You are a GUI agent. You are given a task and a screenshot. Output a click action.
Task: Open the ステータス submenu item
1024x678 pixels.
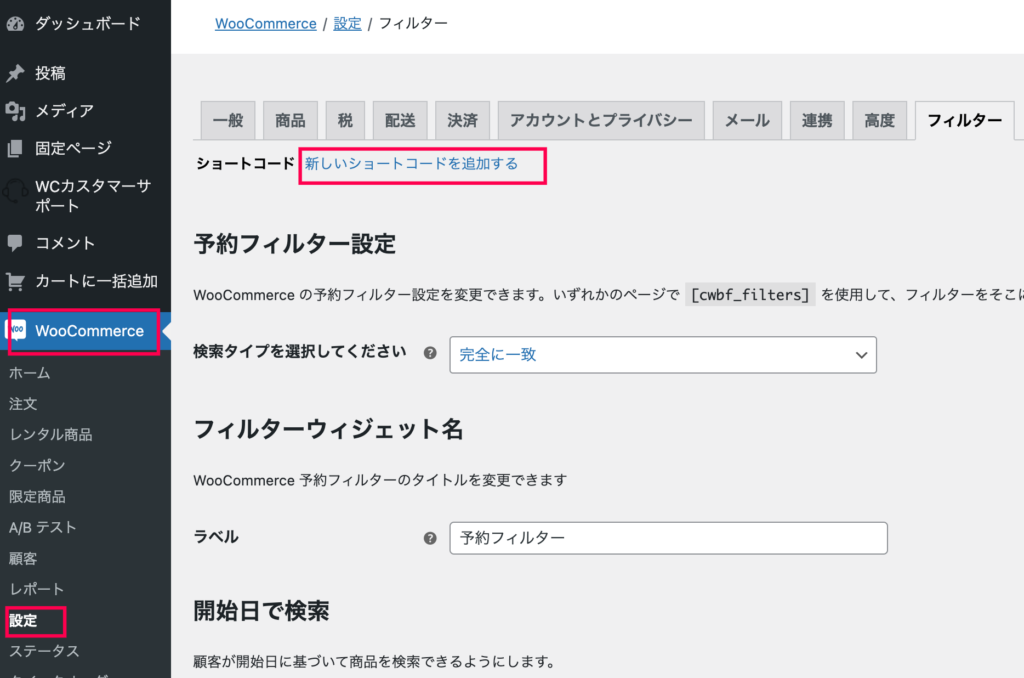click(x=44, y=651)
